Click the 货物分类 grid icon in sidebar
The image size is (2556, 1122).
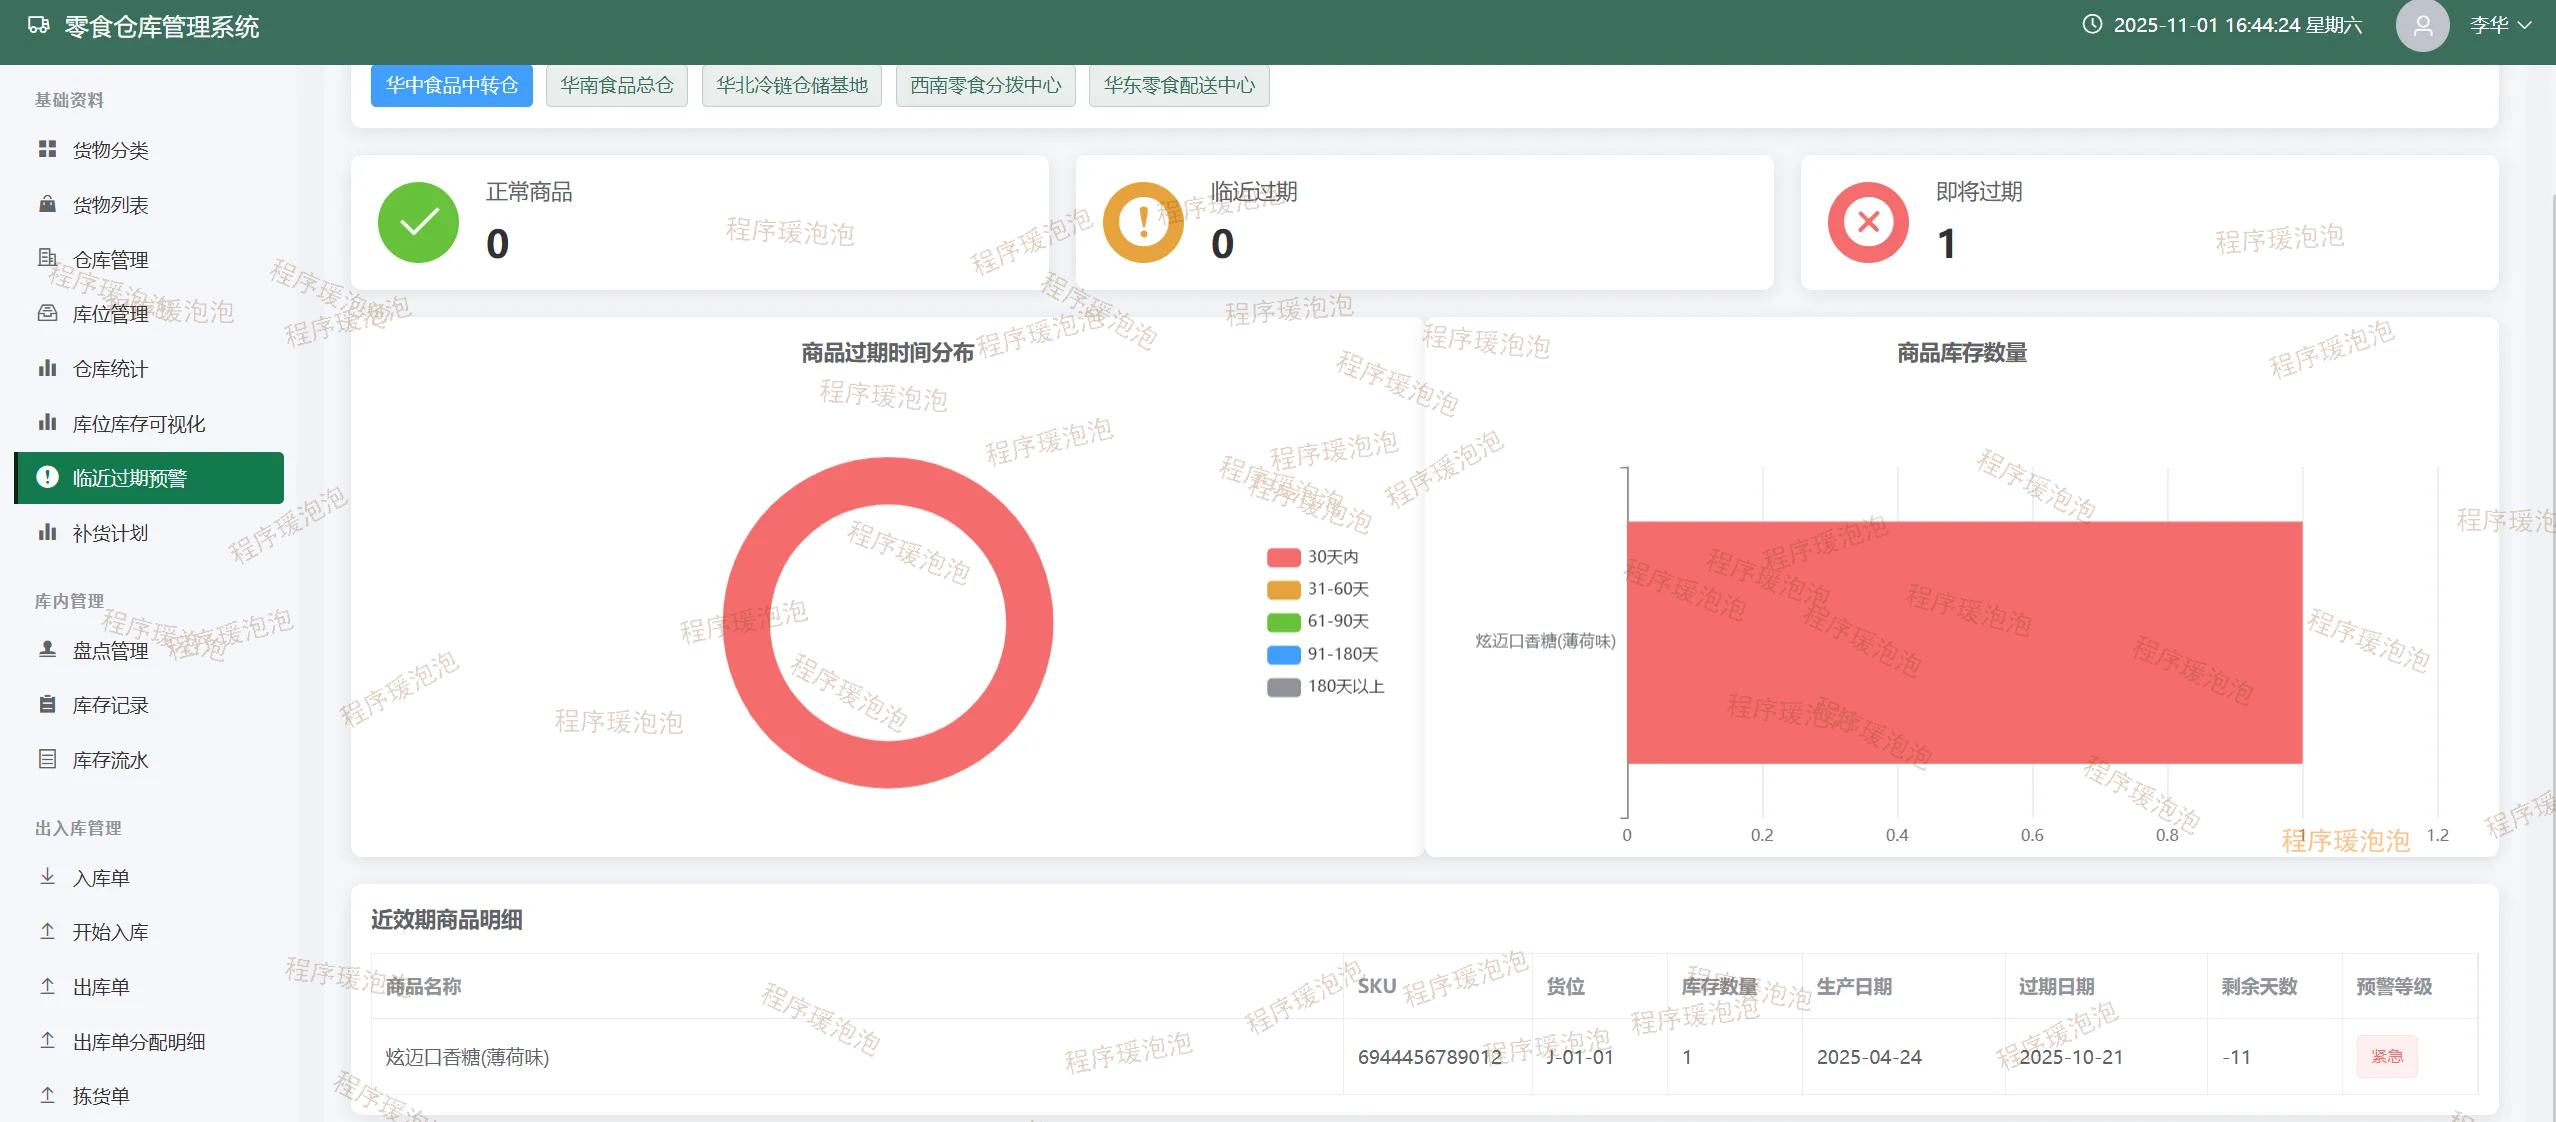(x=47, y=149)
